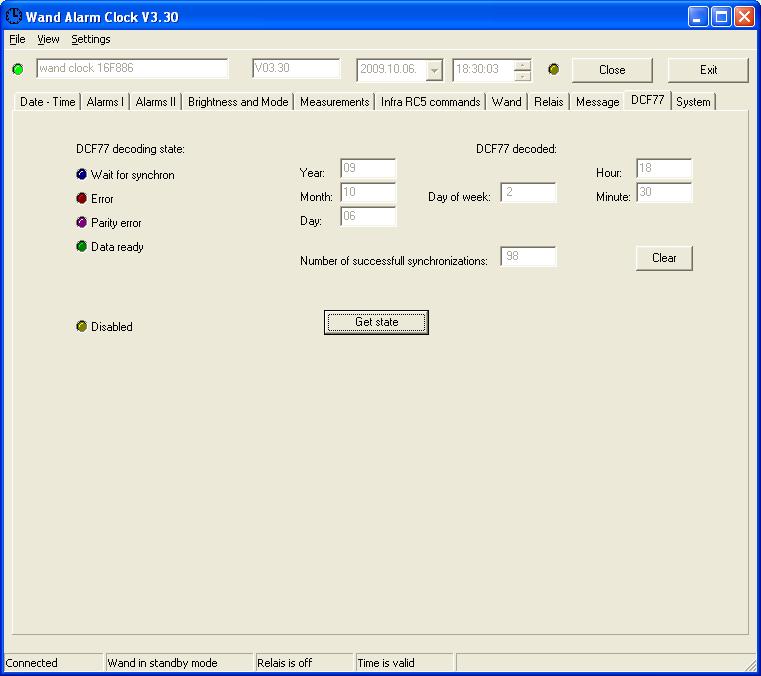Screen dimensions: 761x676
Task: Click the Clear button
Action: click(664, 258)
